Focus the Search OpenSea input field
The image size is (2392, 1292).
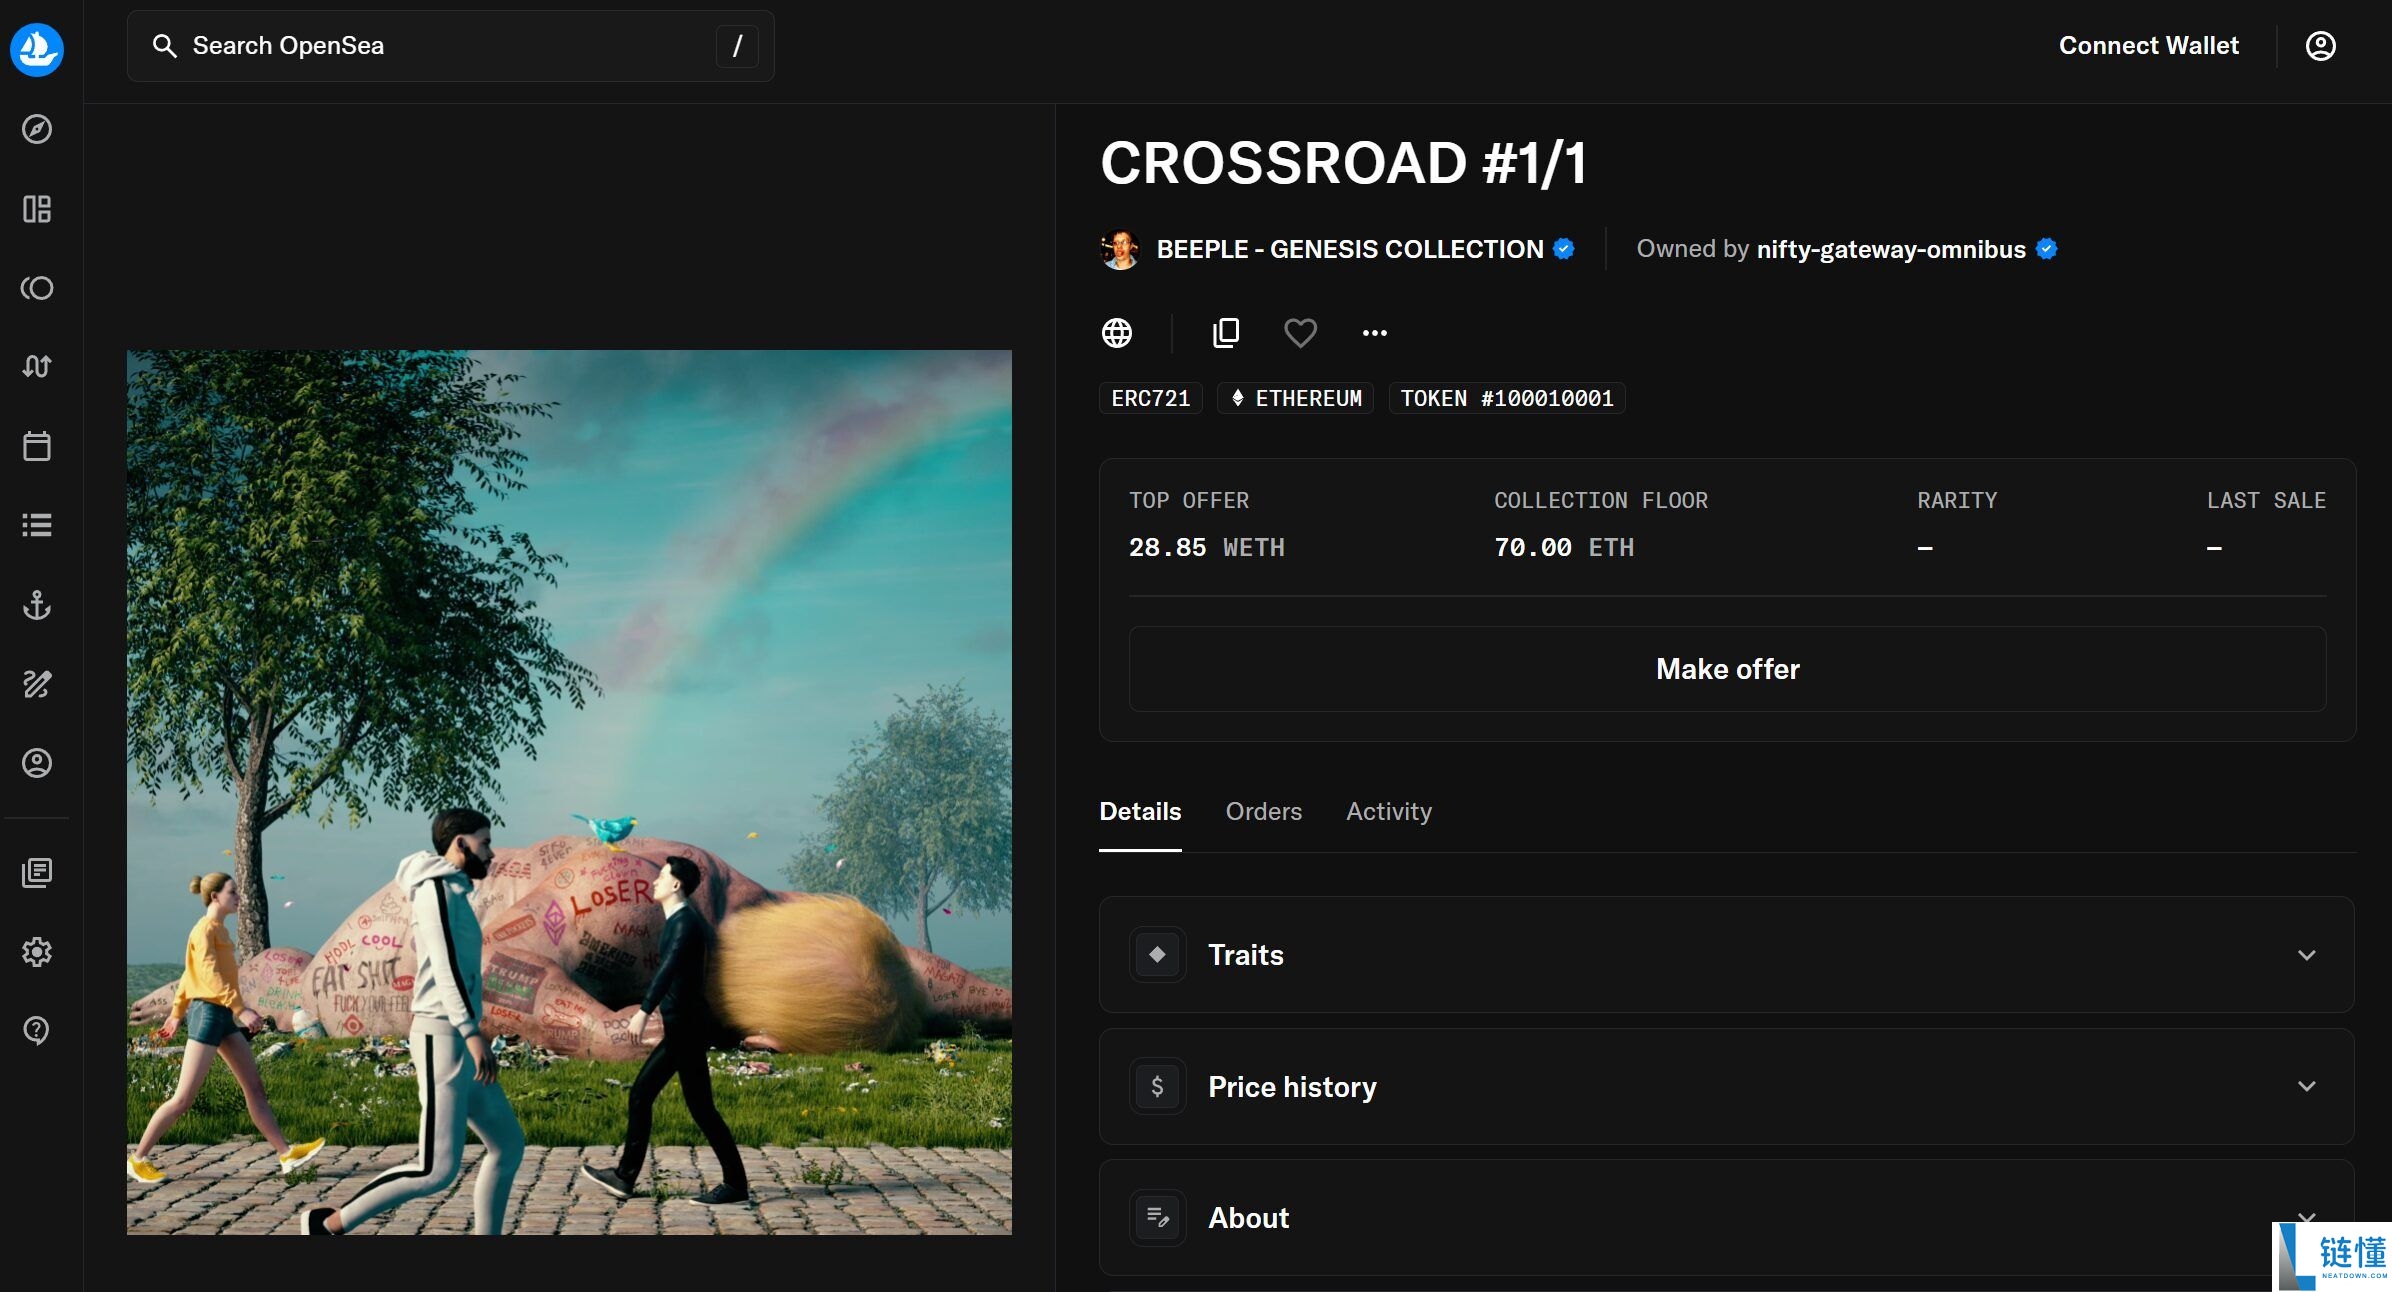(451, 46)
